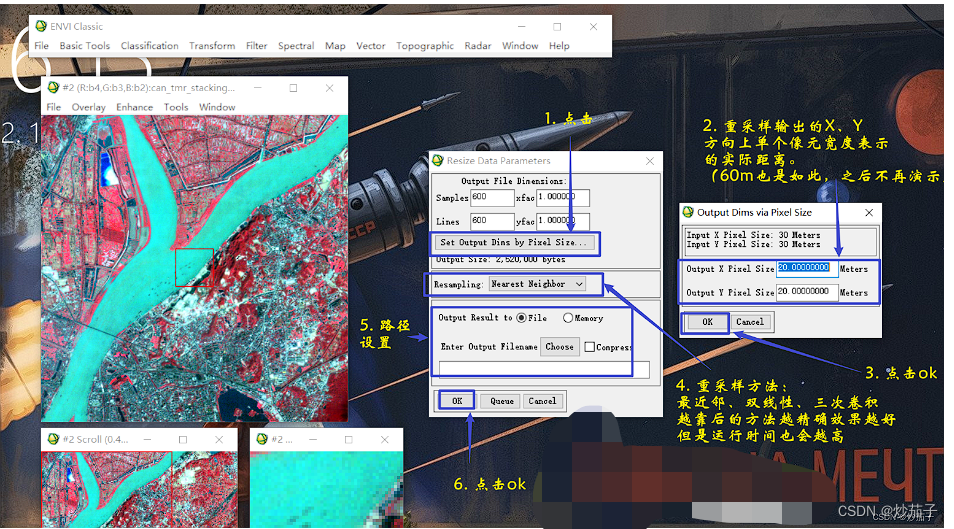Open the Map menu
The height and width of the screenshot is (529, 954).
coord(335,46)
